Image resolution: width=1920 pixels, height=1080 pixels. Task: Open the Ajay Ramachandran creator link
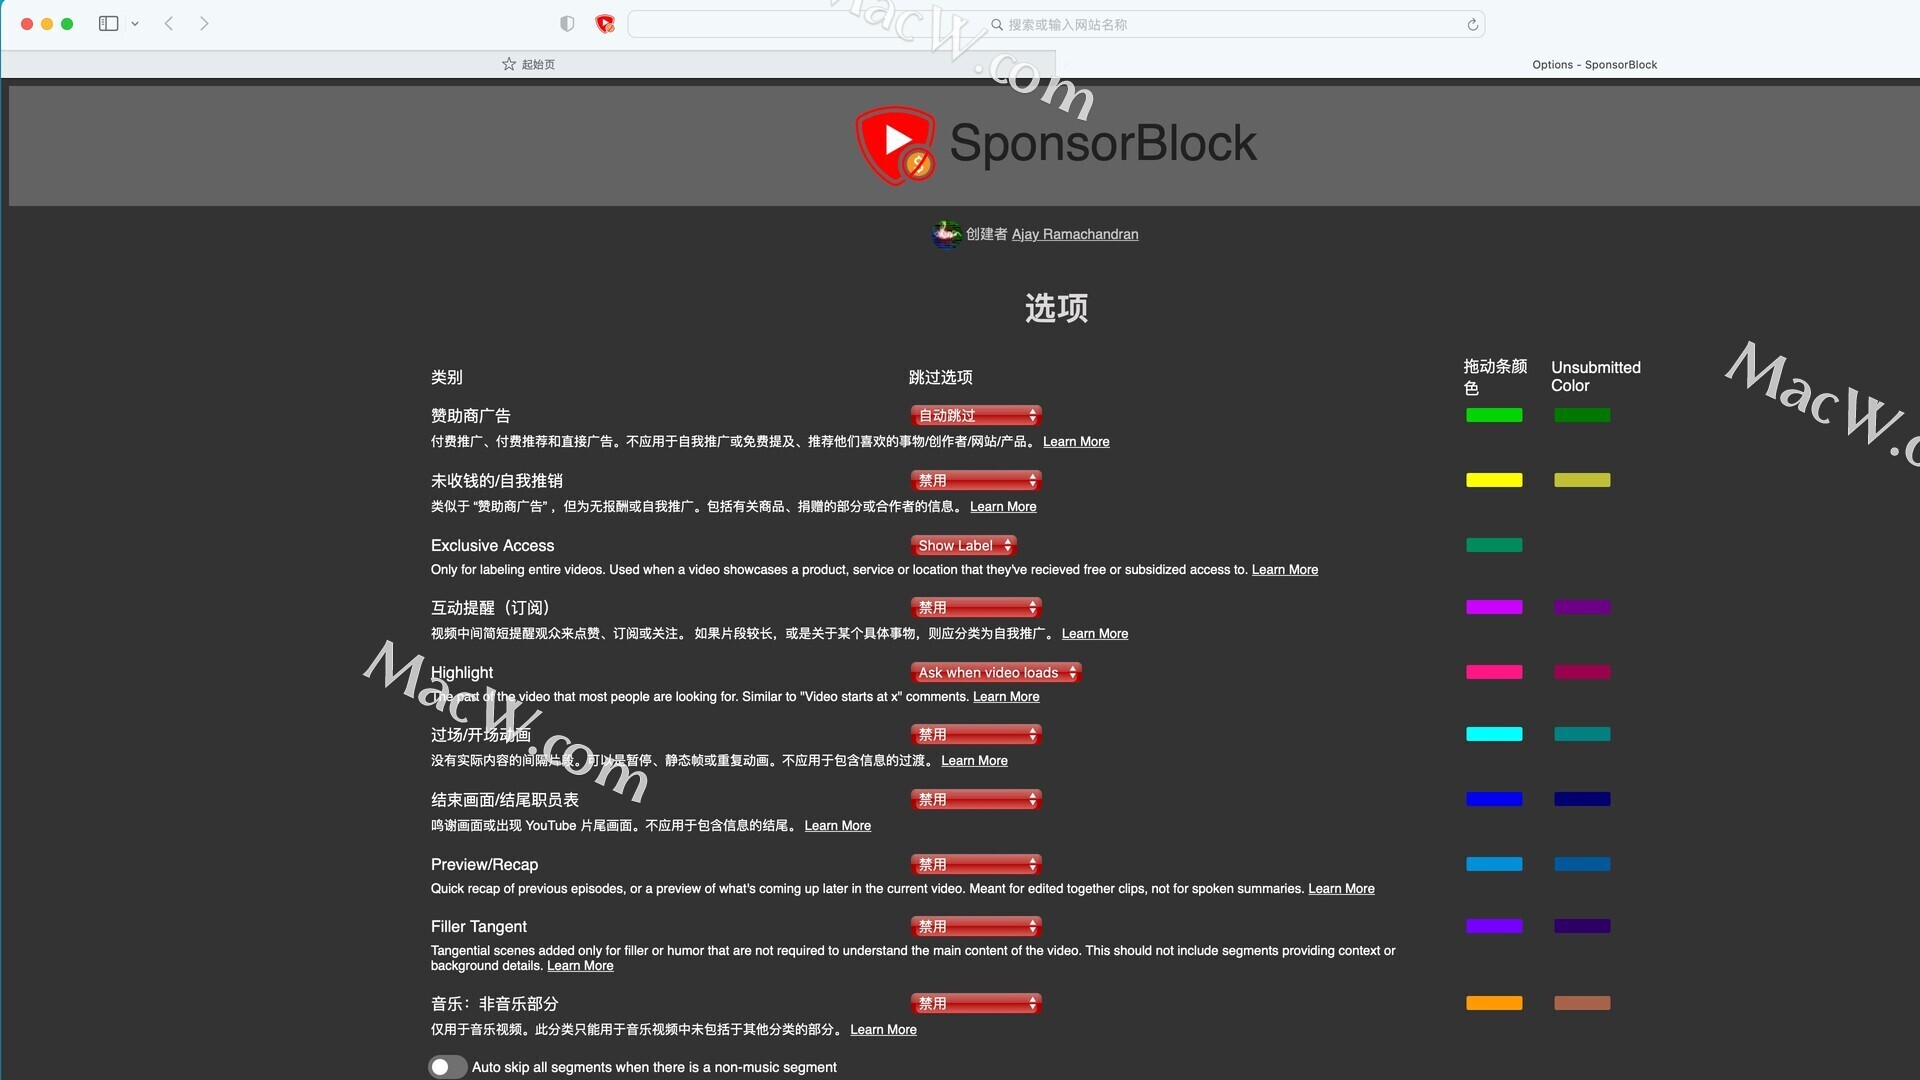tap(1075, 234)
